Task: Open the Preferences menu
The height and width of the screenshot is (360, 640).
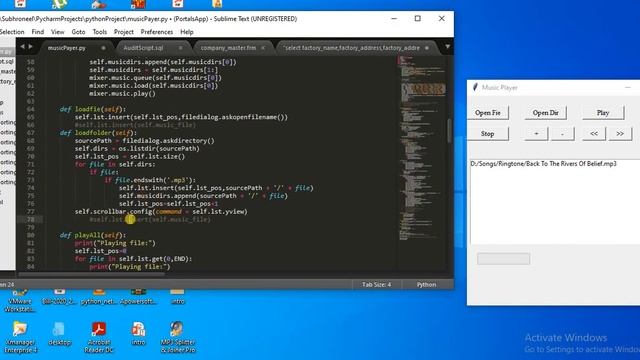Action: tap(157, 32)
